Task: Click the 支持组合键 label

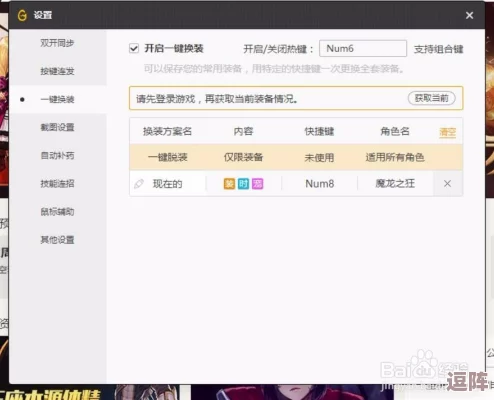Action: [439, 49]
